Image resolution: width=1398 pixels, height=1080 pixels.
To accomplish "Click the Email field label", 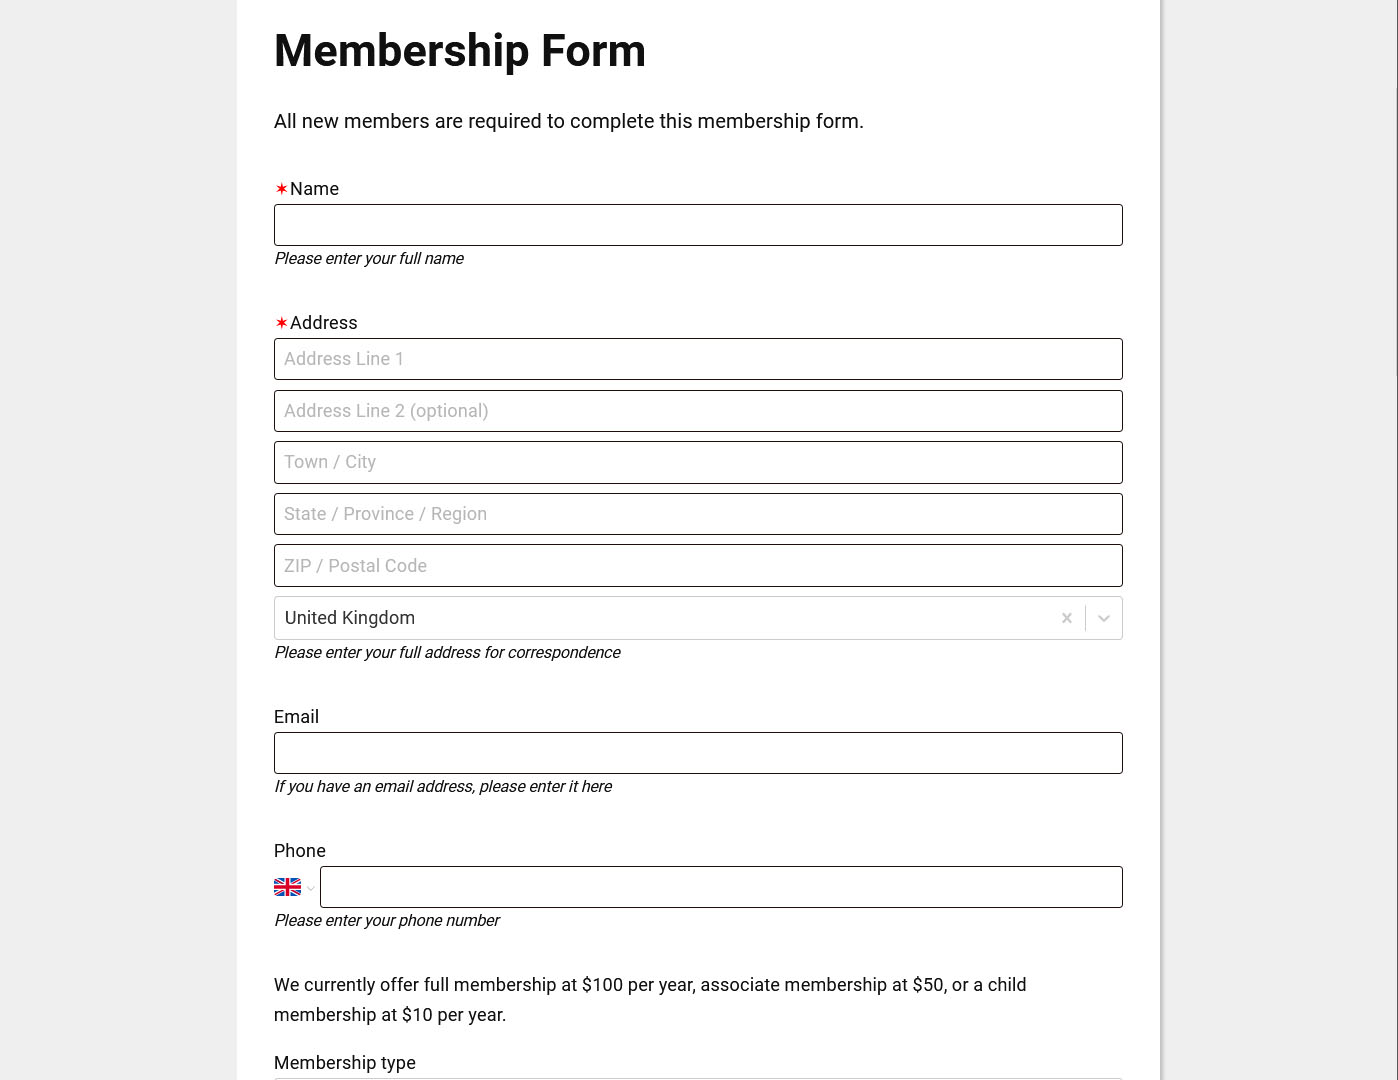I will click(x=296, y=717).
